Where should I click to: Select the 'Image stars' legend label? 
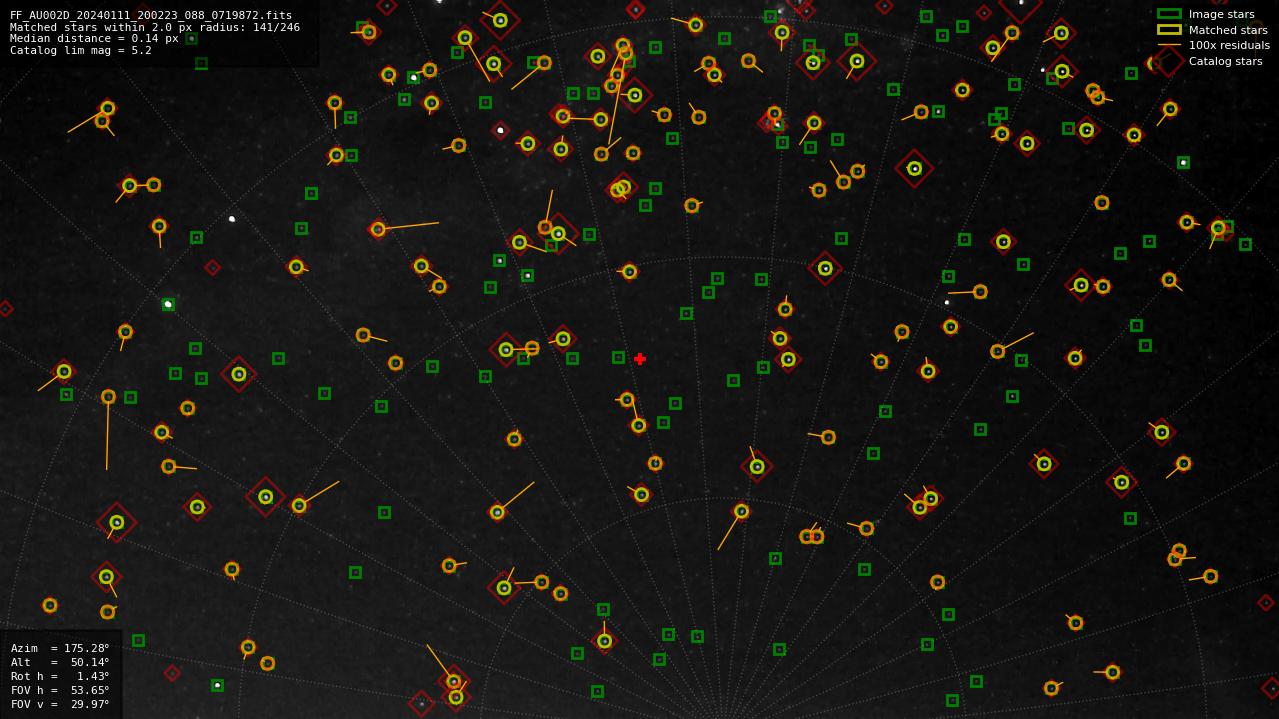tap(1221, 14)
